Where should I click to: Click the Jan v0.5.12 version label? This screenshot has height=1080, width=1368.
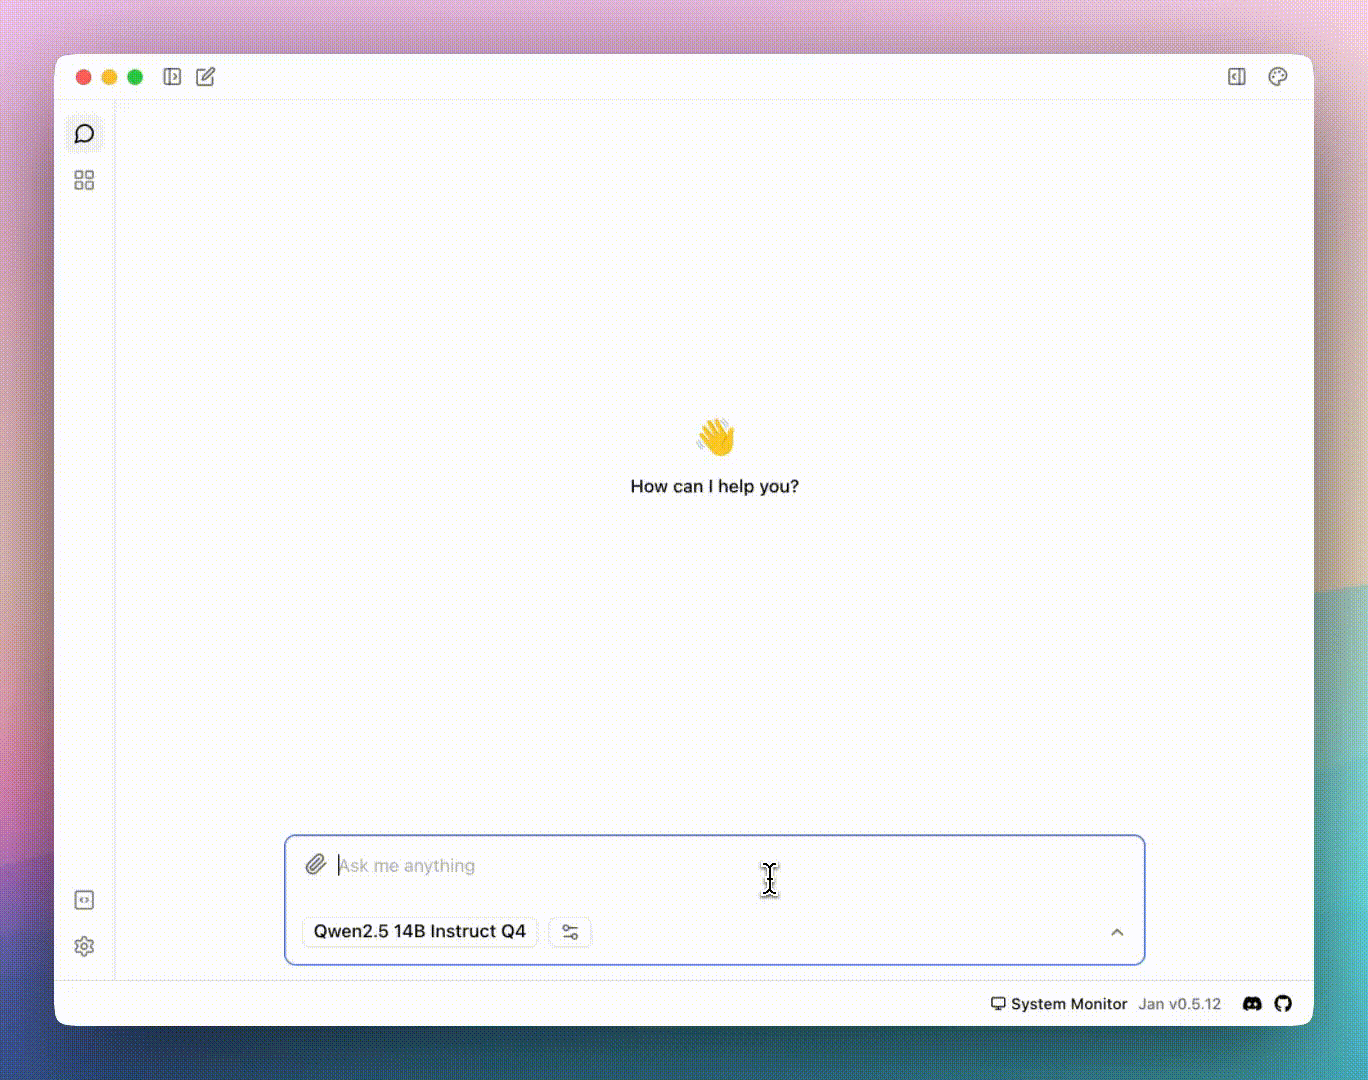1180,1004
